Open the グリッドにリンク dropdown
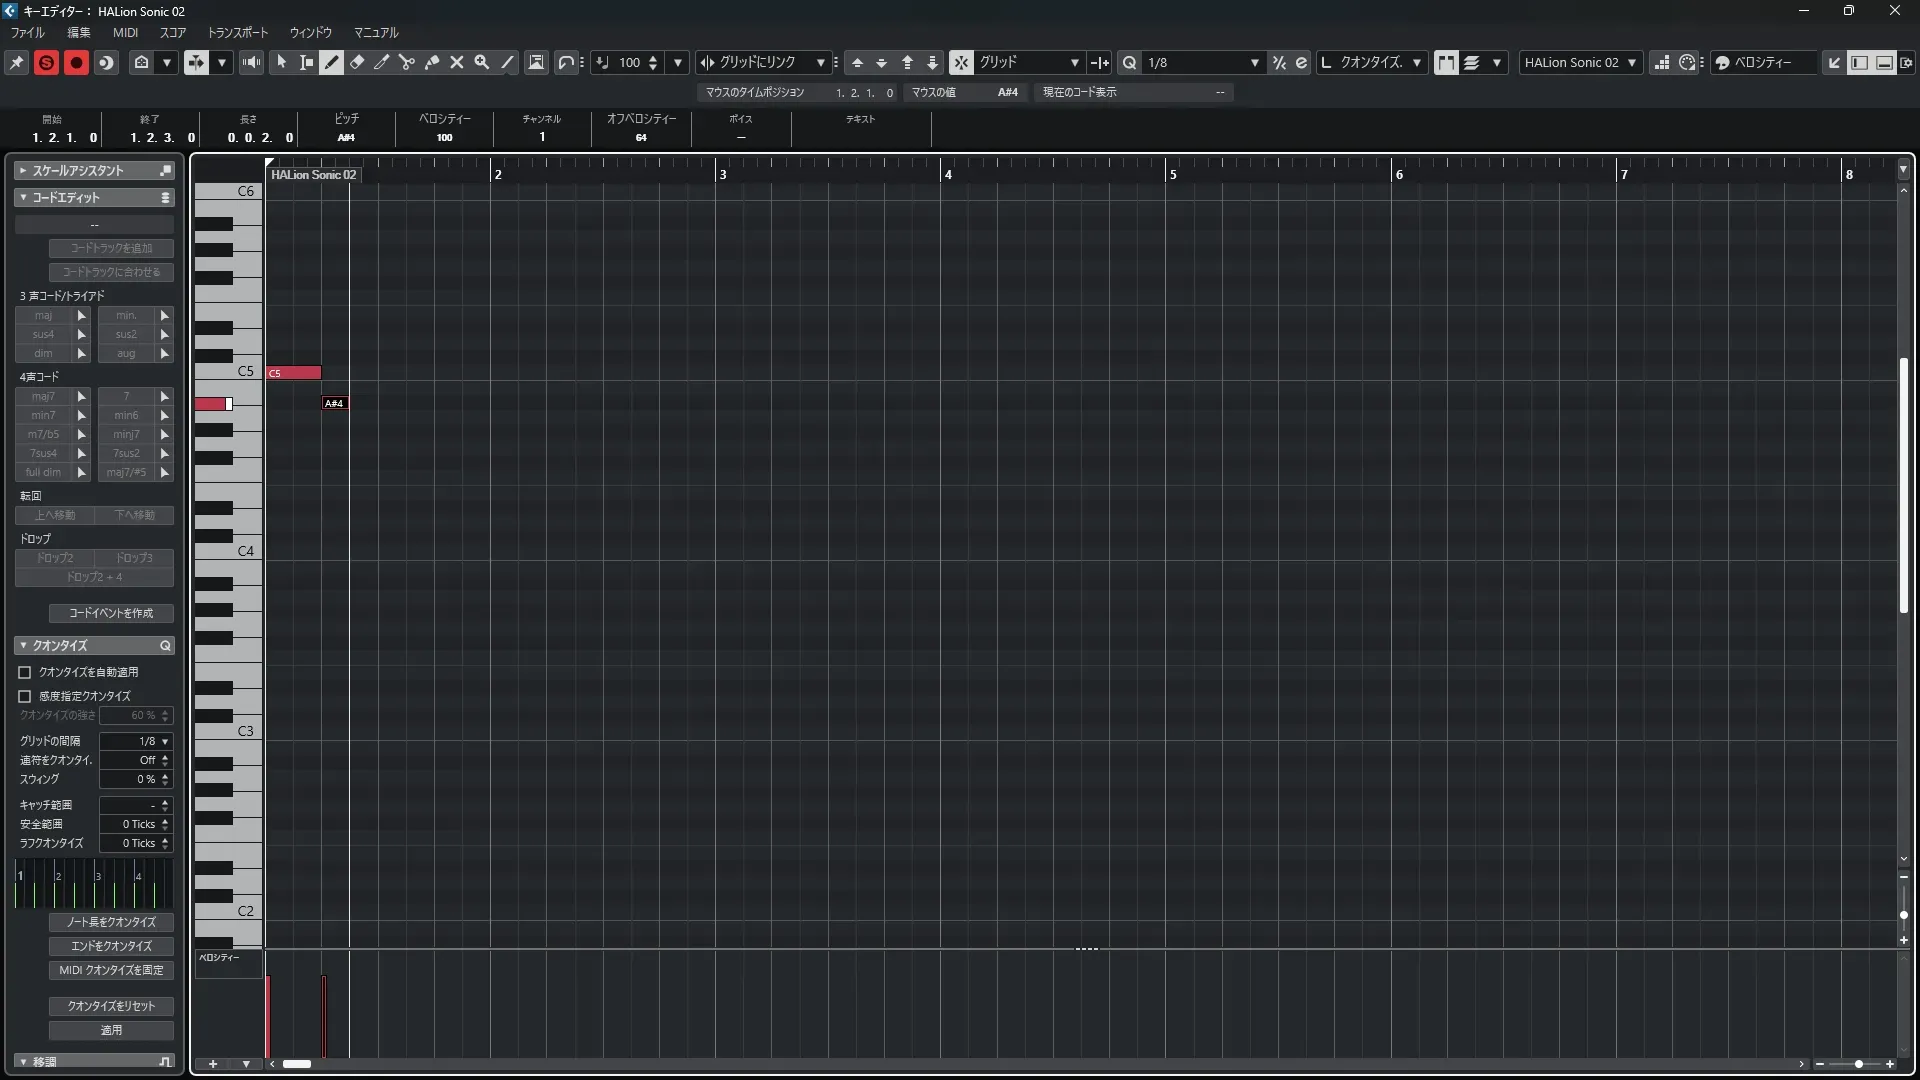Screen dimensions: 1920x1080 point(820,62)
